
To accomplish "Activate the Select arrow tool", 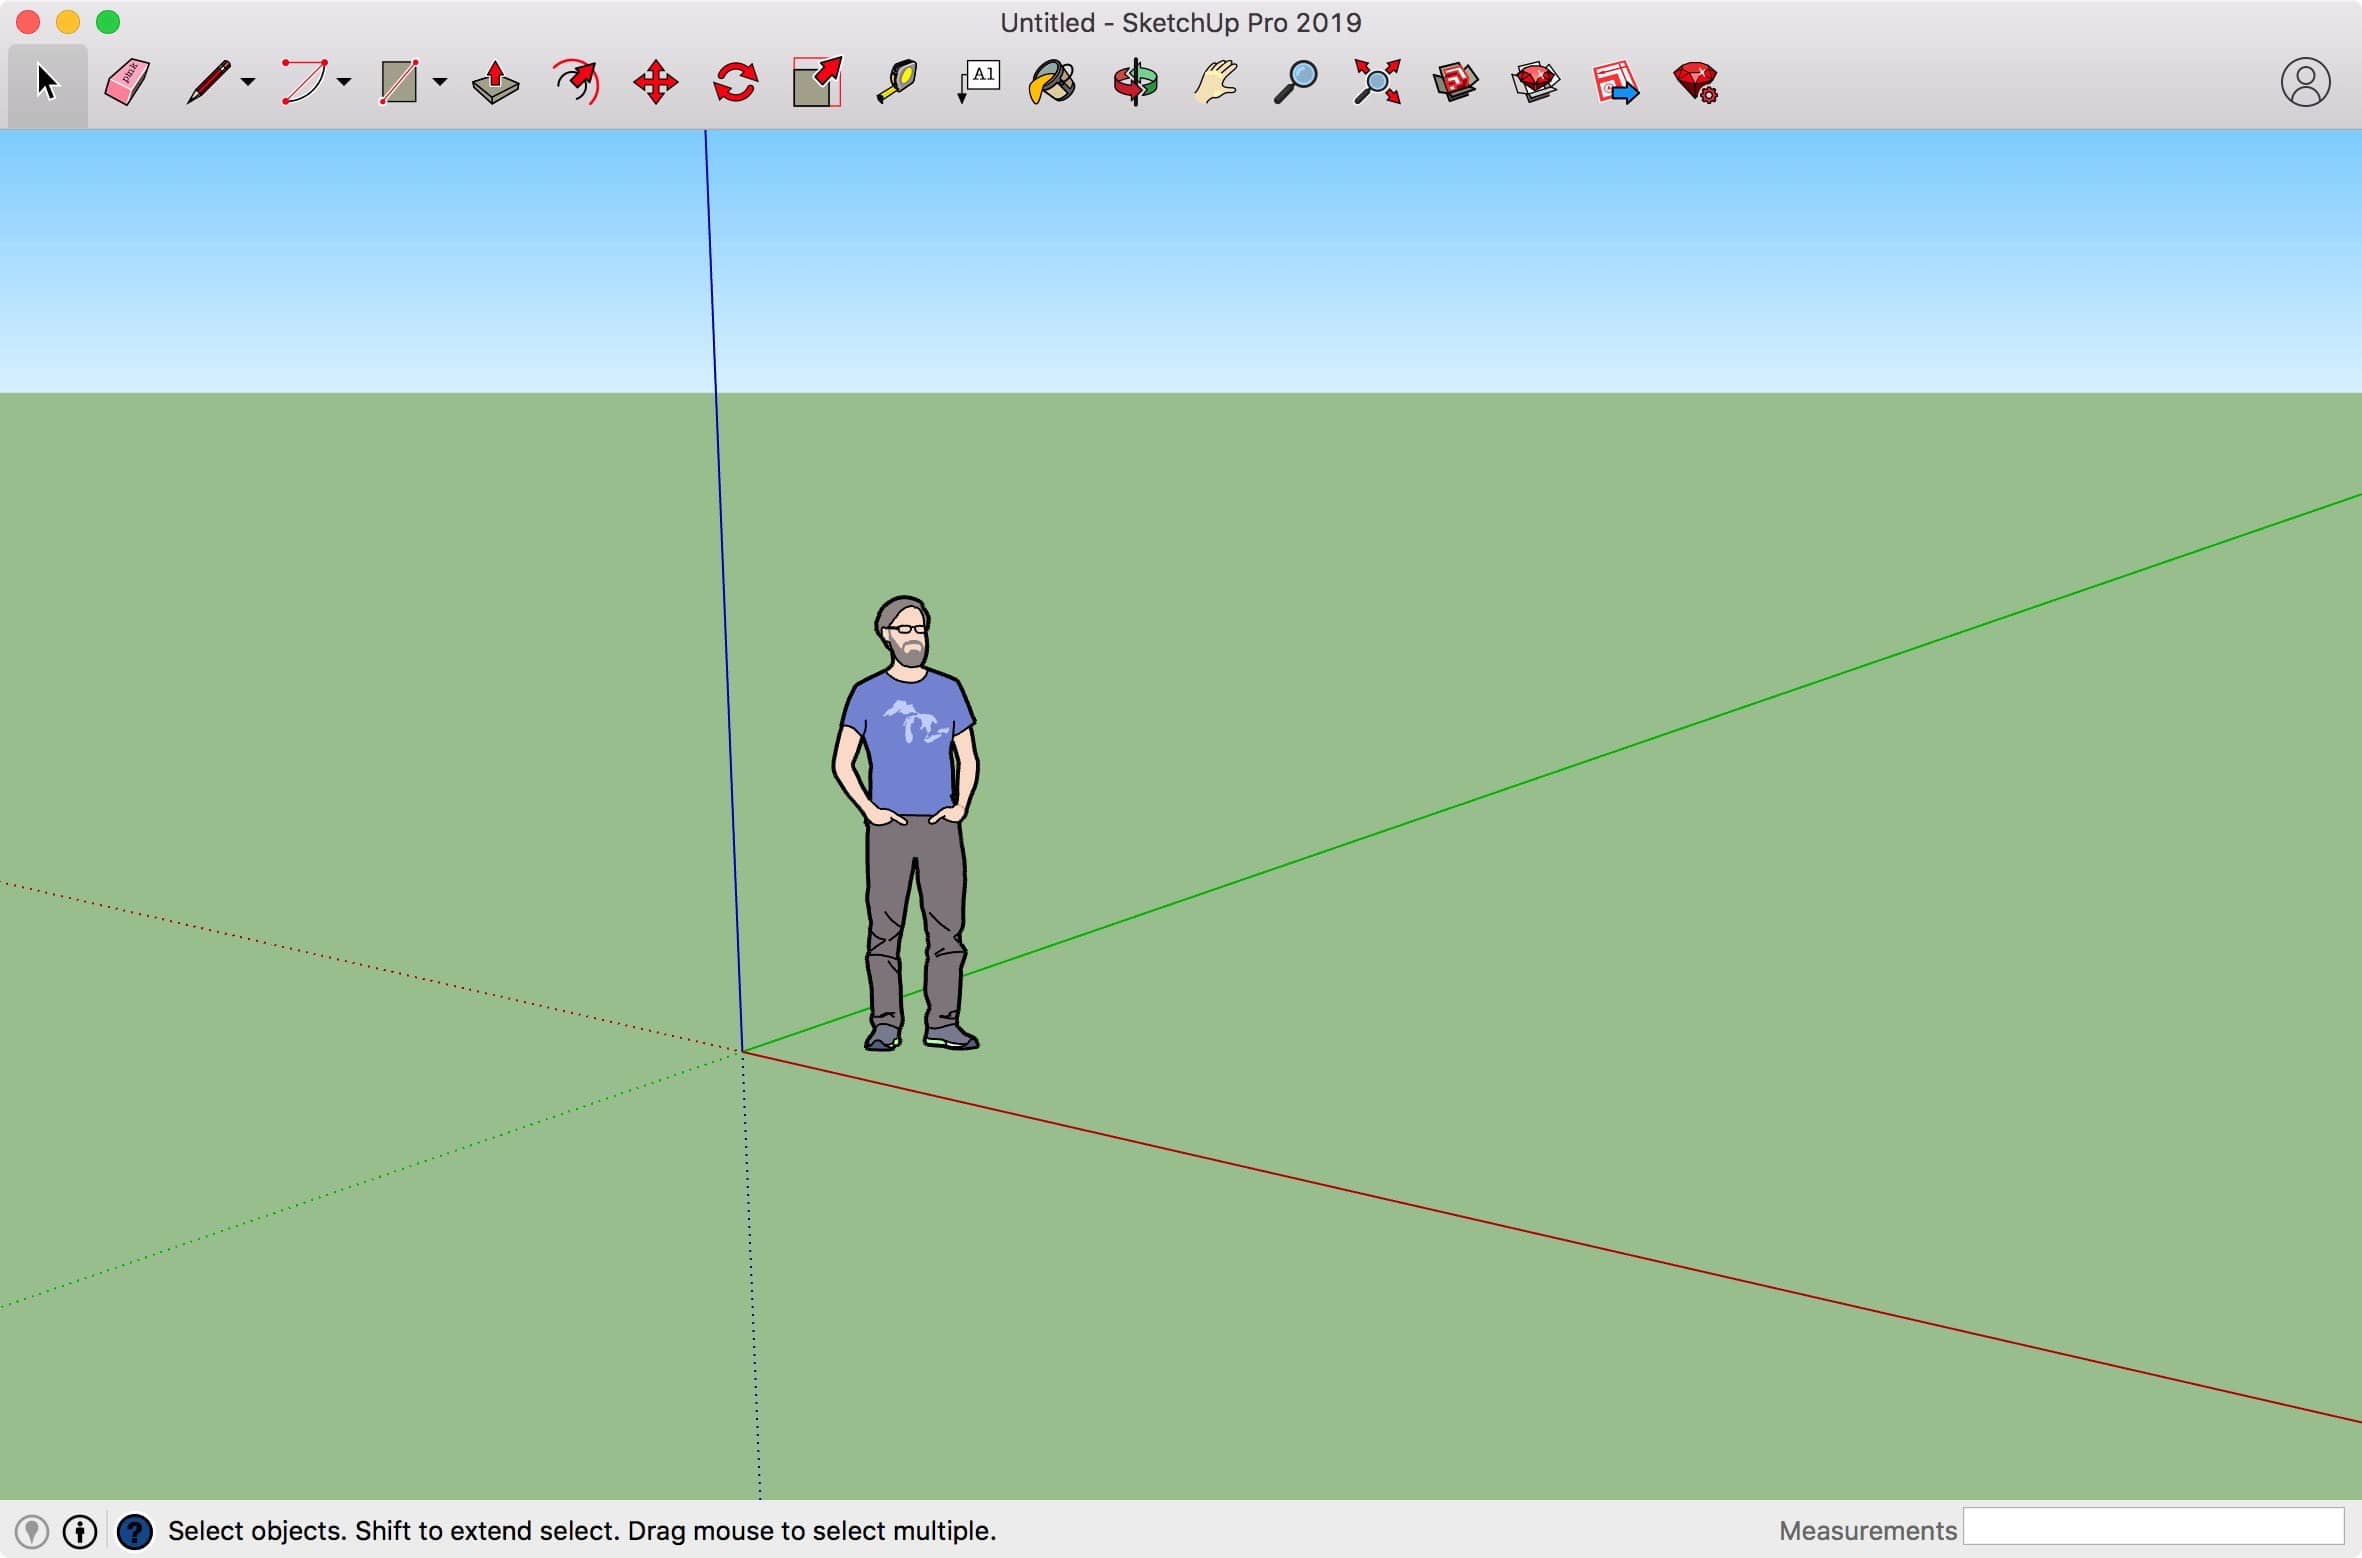I will coord(47,83).
